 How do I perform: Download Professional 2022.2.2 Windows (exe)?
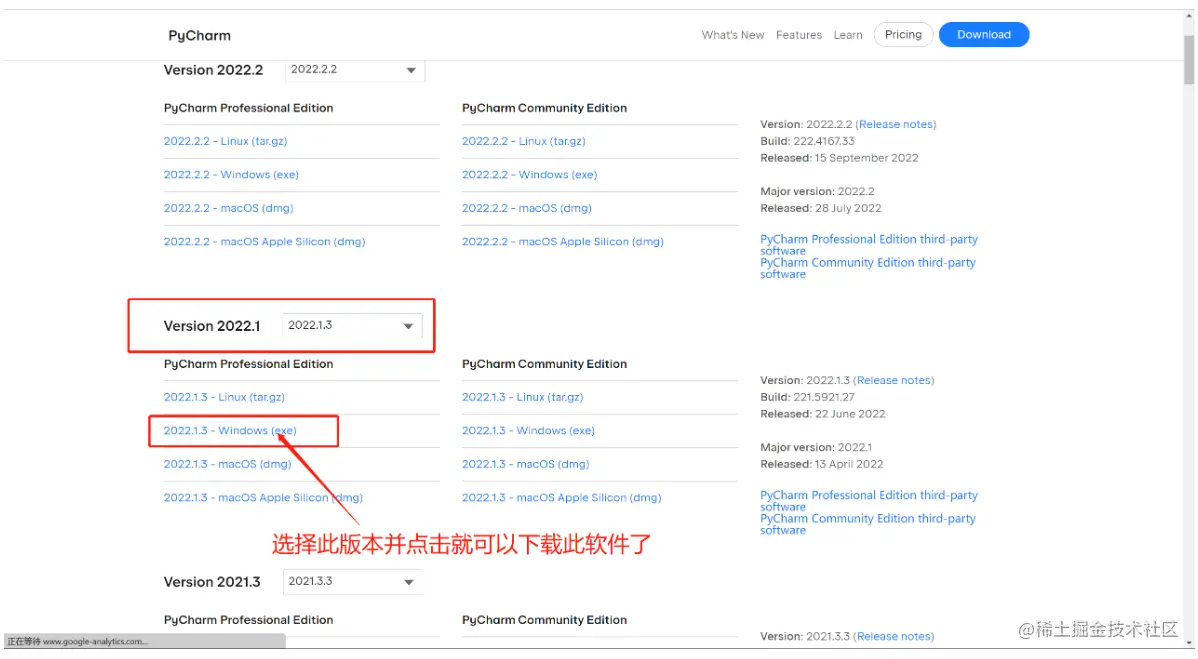(x=231, y=175)
